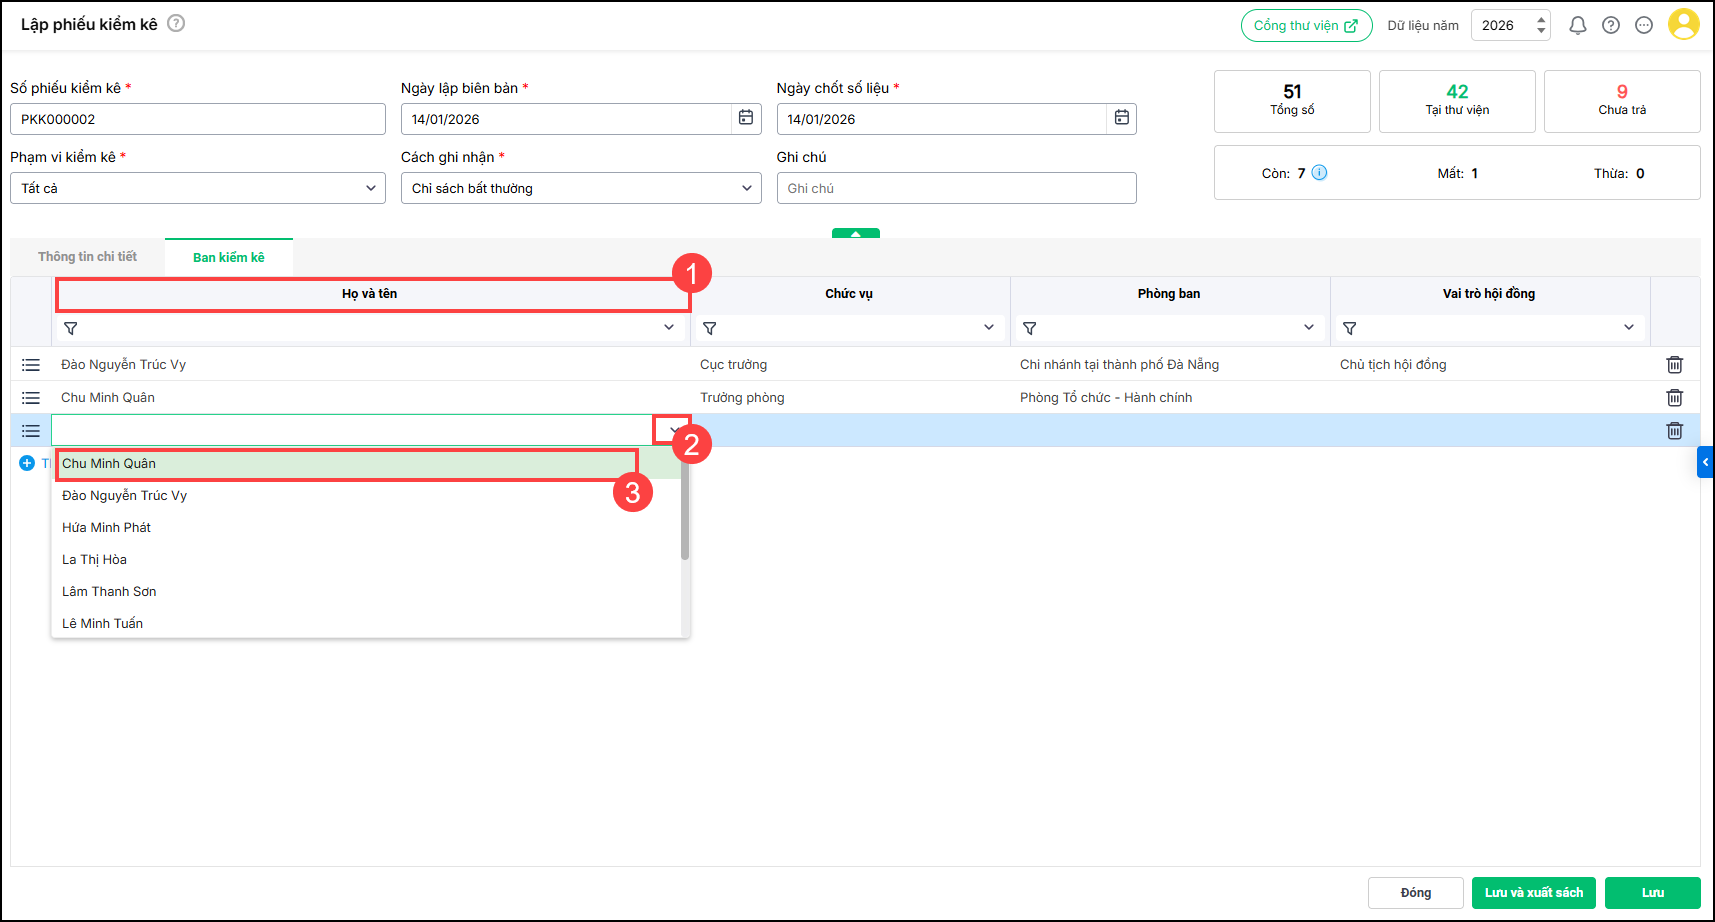Viewport: 1715px width, 922px height.
Task: Click the Lưu và xuất sách button
Action: coord(1533,893)
